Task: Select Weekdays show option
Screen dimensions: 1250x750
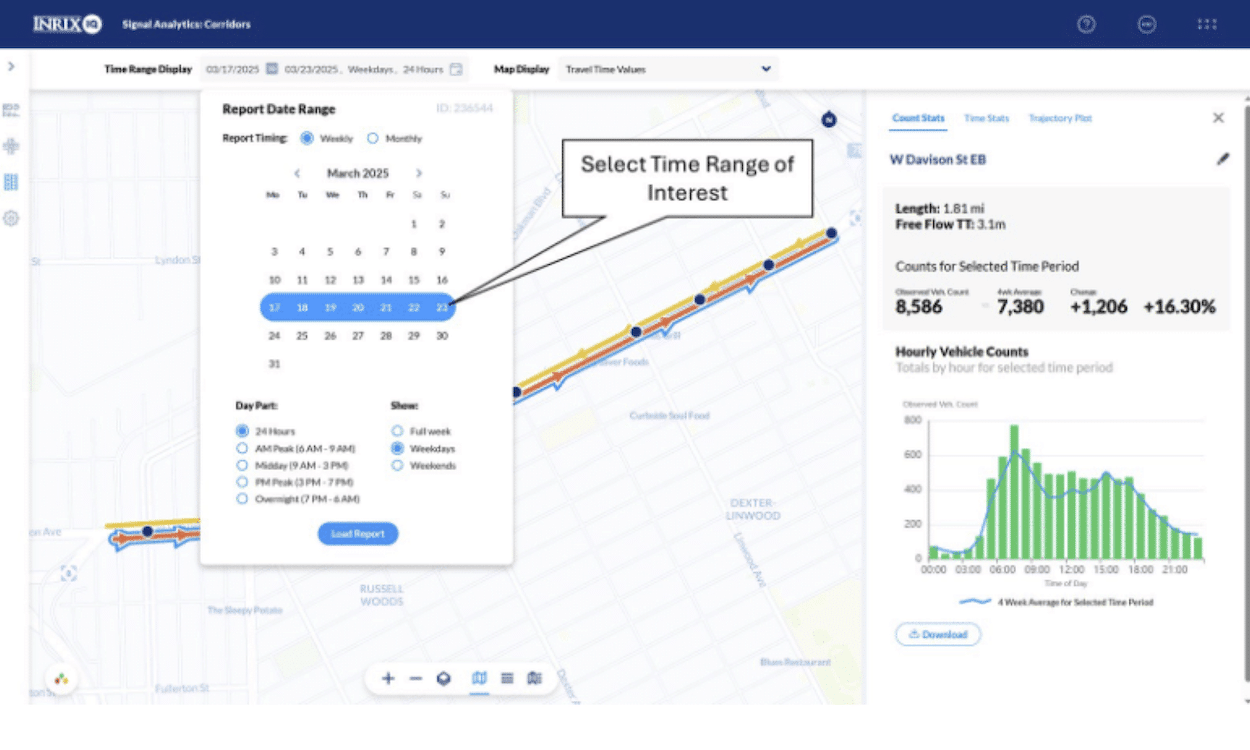Action: (x=397, y=448)
